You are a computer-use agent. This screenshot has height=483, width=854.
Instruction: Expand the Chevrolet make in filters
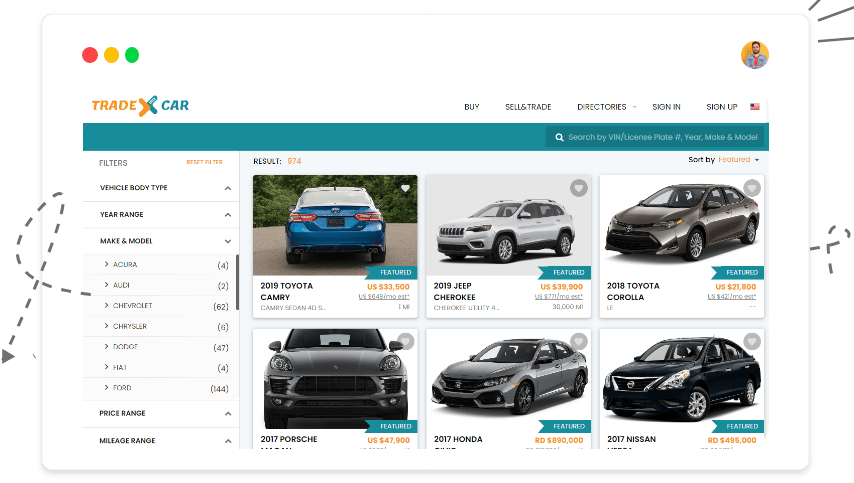click(107, 306)
